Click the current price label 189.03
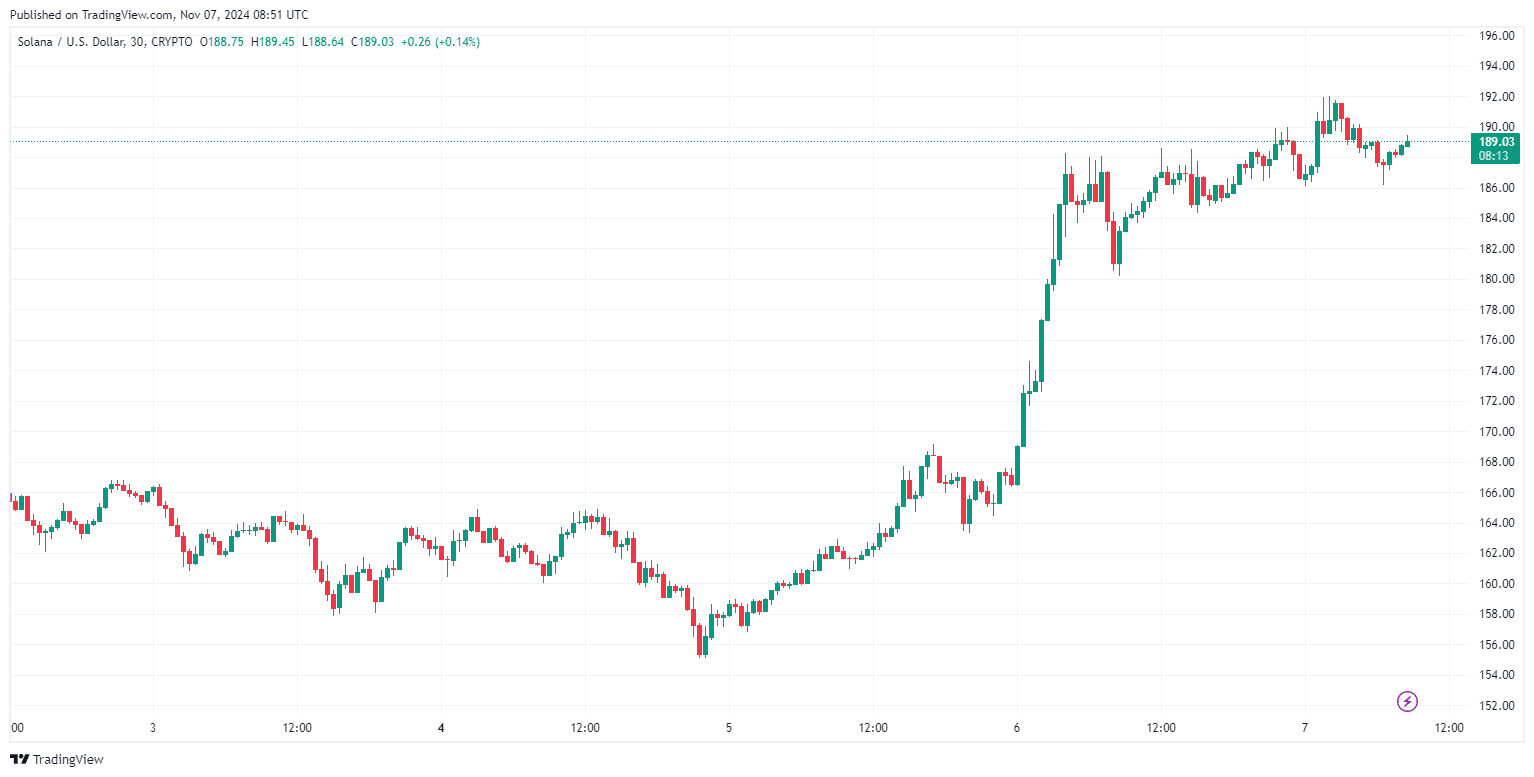This screenshot has width=1534, height=777. point(1495,142)
